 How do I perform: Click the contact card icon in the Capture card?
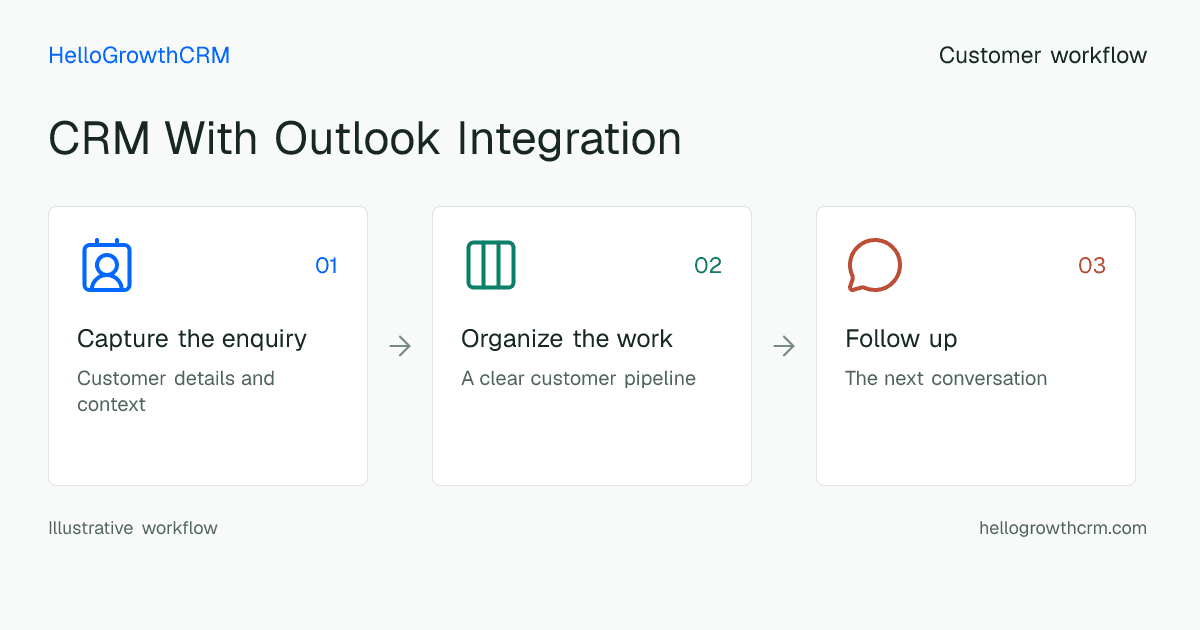107,265
